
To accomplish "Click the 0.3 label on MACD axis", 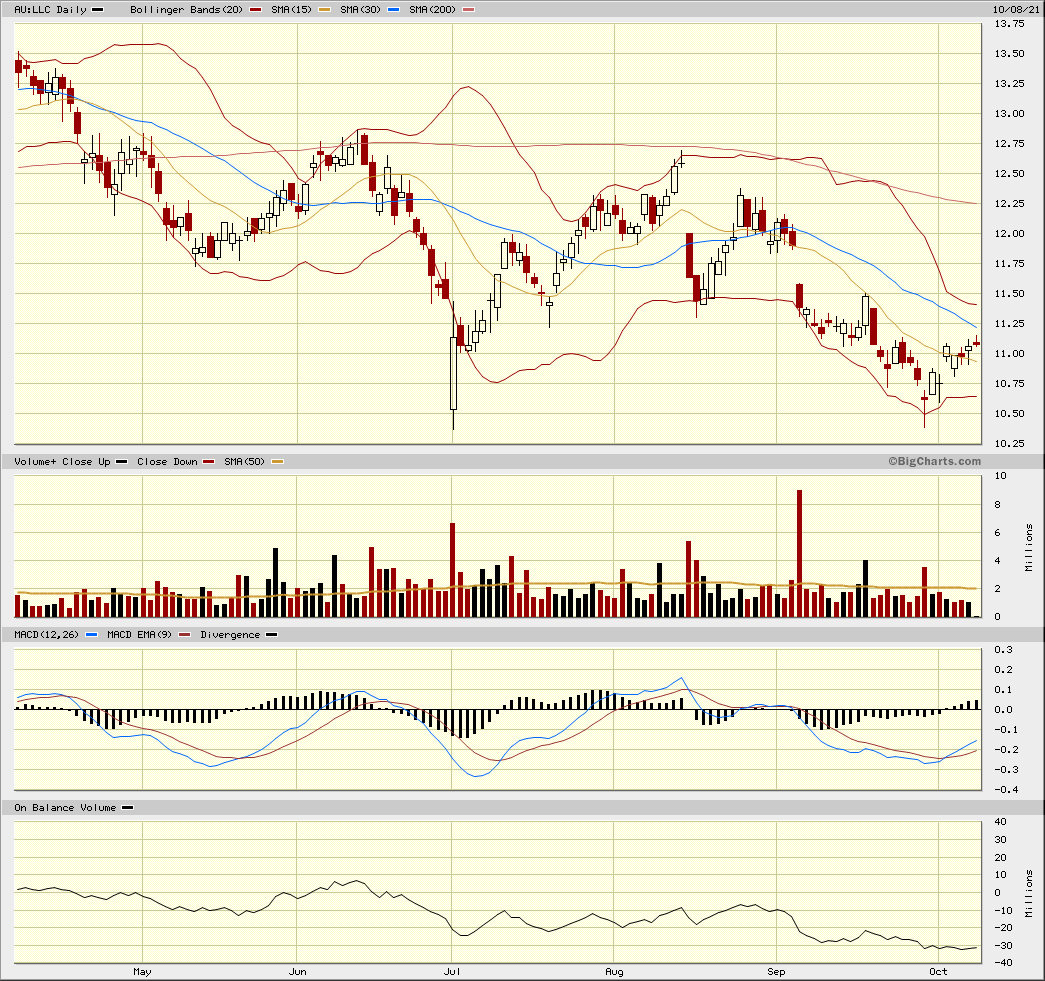I will pos(1003,649).
